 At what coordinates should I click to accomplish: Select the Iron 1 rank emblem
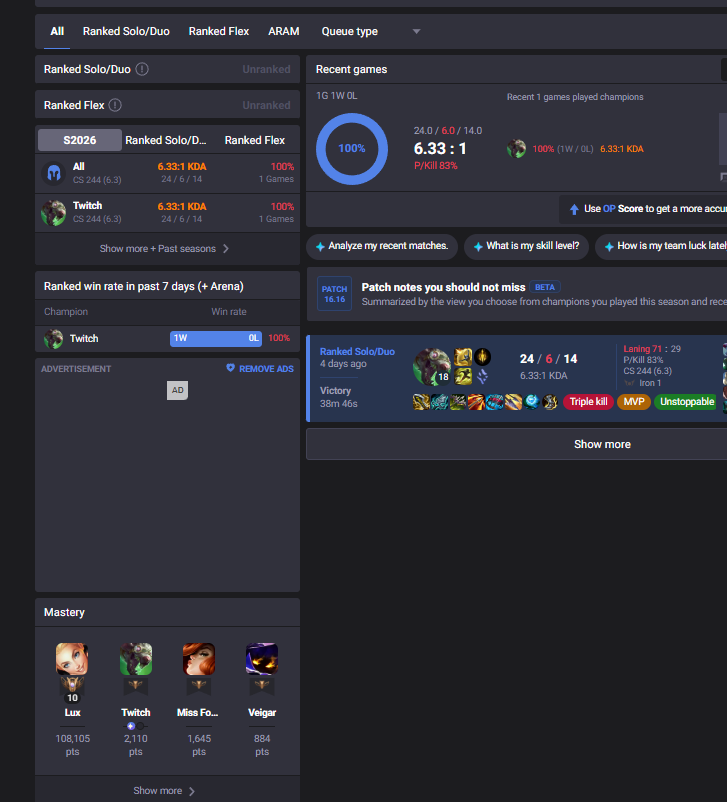point(629,383)
